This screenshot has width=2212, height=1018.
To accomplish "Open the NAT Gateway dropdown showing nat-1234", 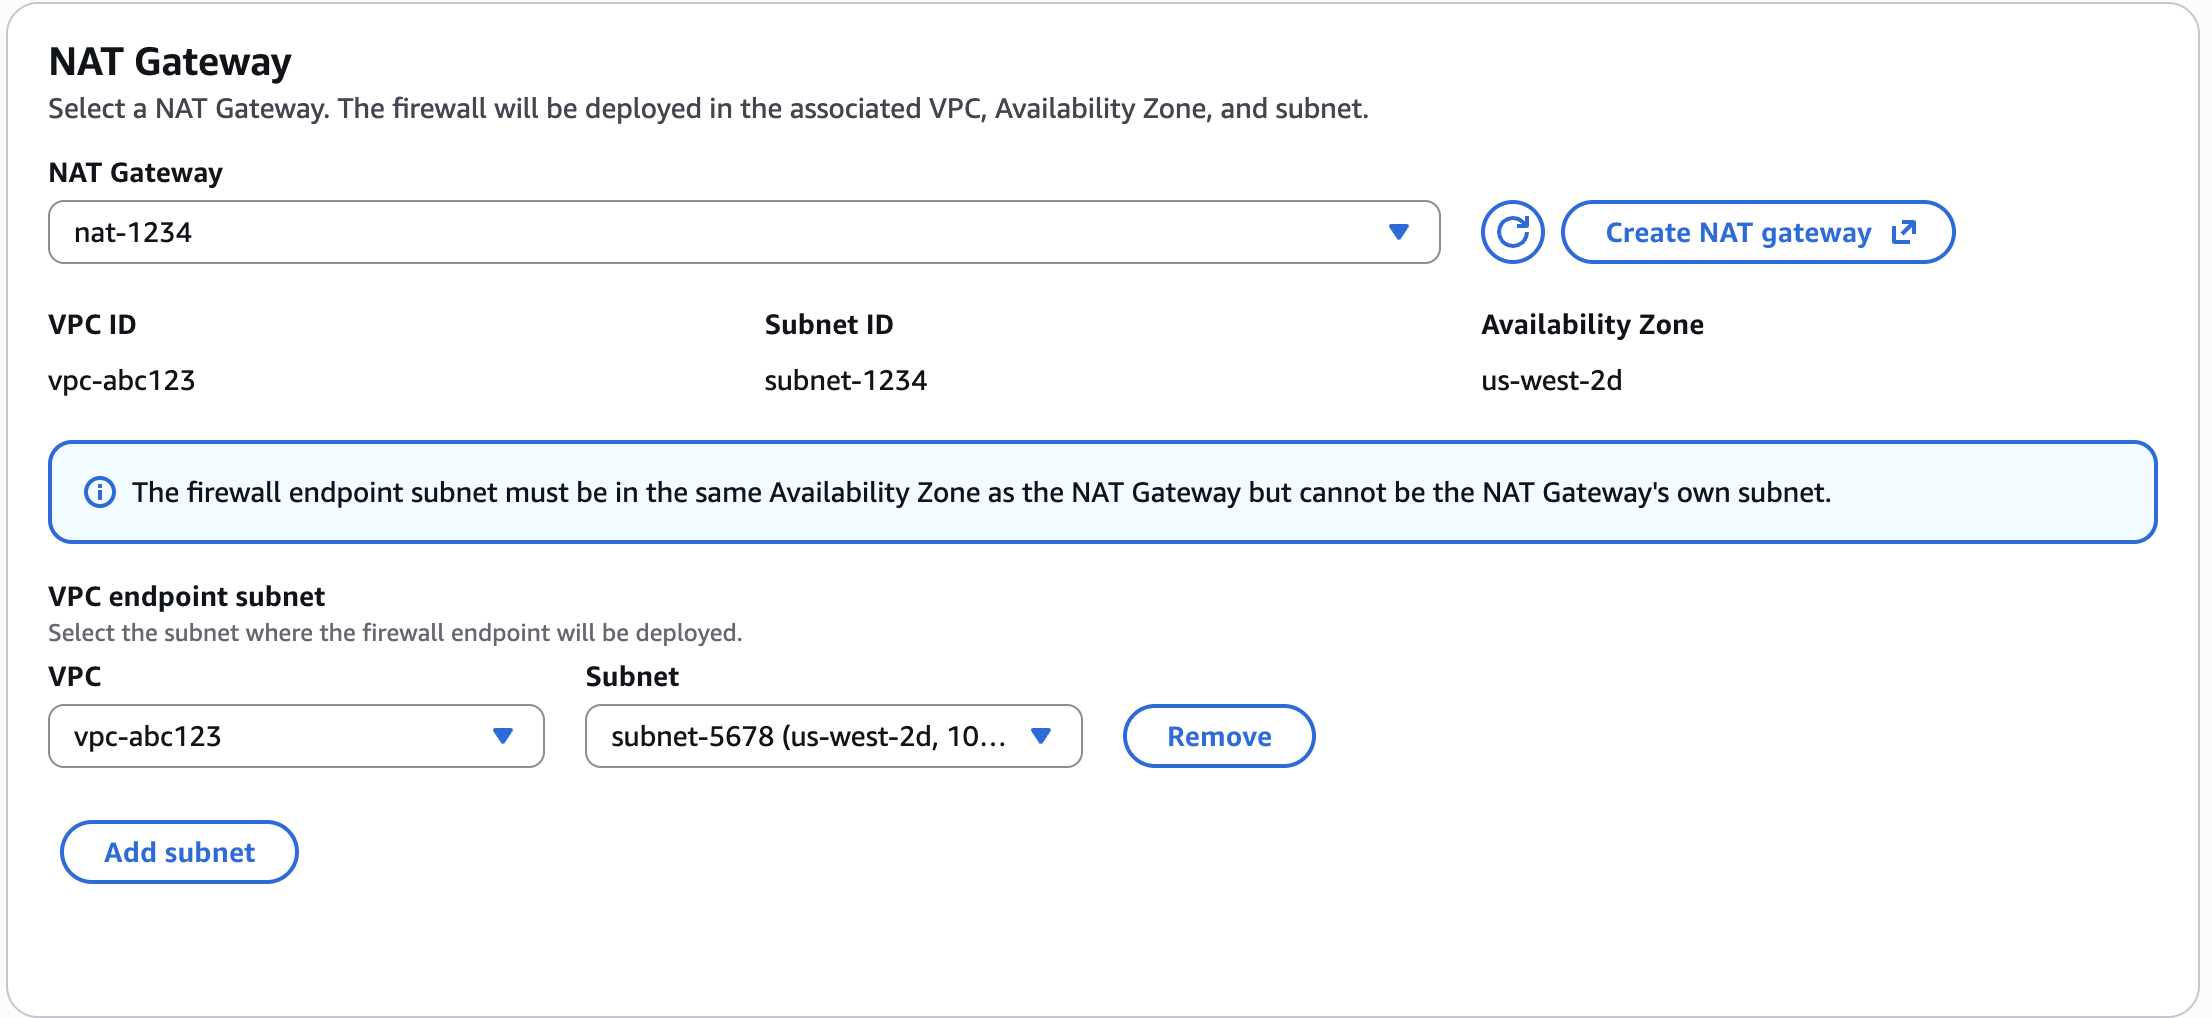I will click(x=744, y=232).
